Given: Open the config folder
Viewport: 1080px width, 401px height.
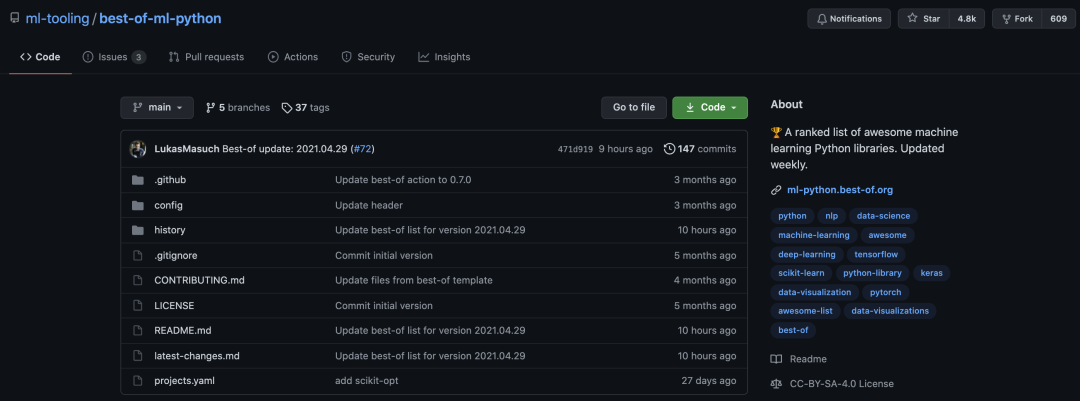Looking at the screenshot, I should [168, 205].
